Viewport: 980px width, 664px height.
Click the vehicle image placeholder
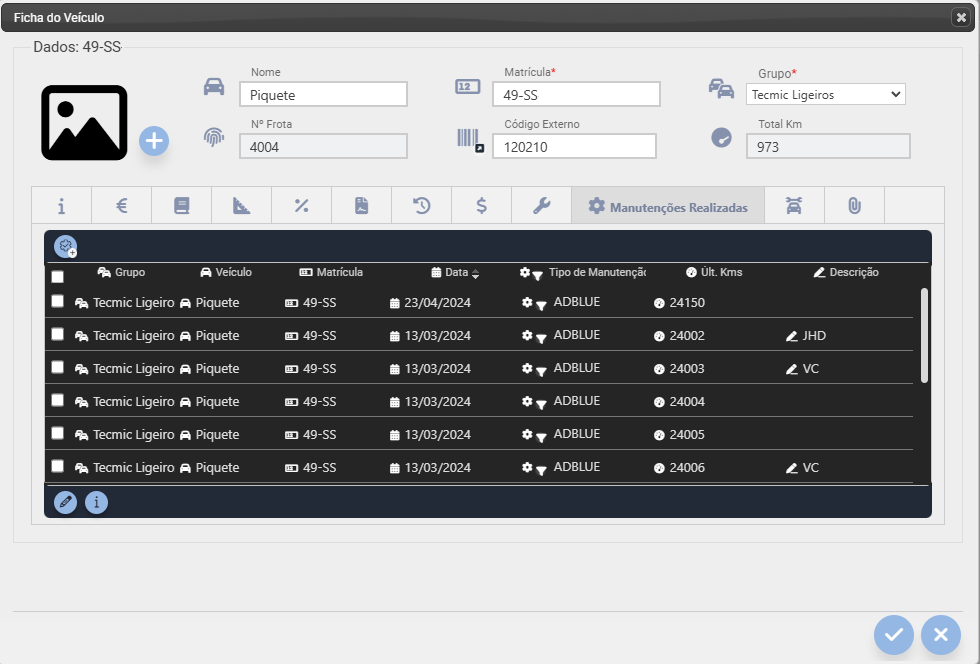click(x=84, y=123)
